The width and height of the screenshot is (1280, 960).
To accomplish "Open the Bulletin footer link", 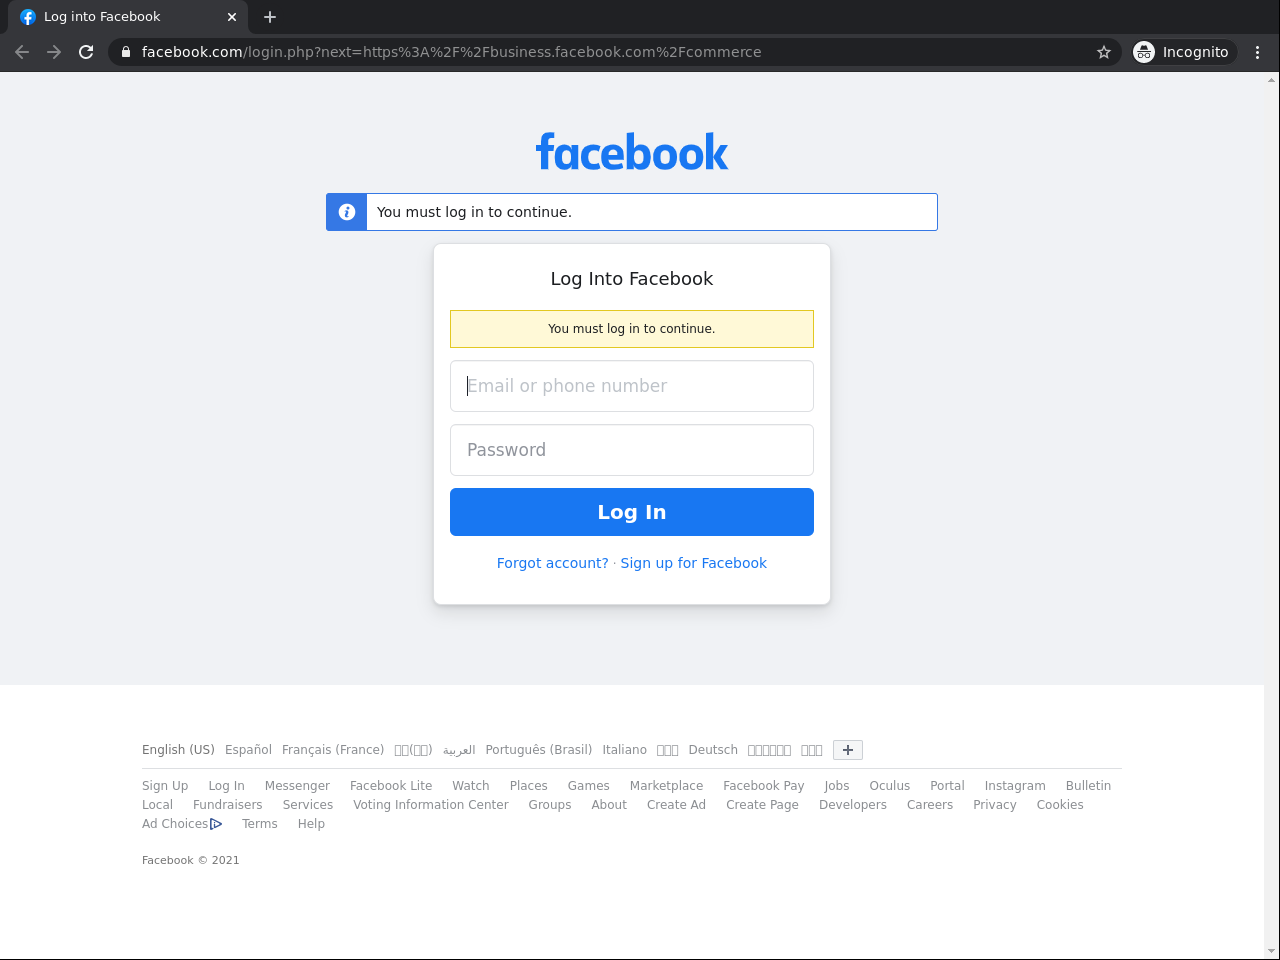I will coord(1088,786).
